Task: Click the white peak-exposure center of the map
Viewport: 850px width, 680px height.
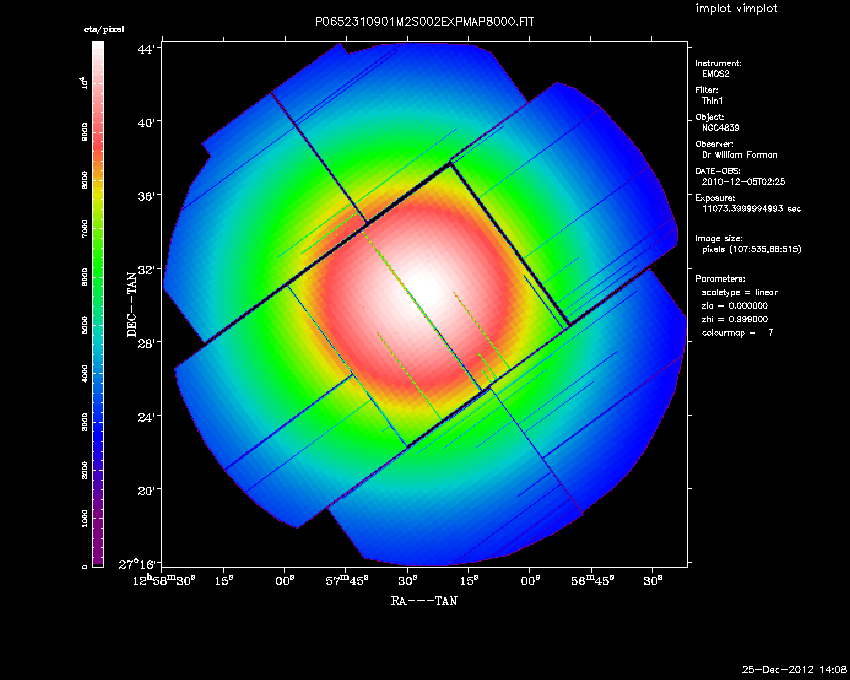Action: point(425,285)
